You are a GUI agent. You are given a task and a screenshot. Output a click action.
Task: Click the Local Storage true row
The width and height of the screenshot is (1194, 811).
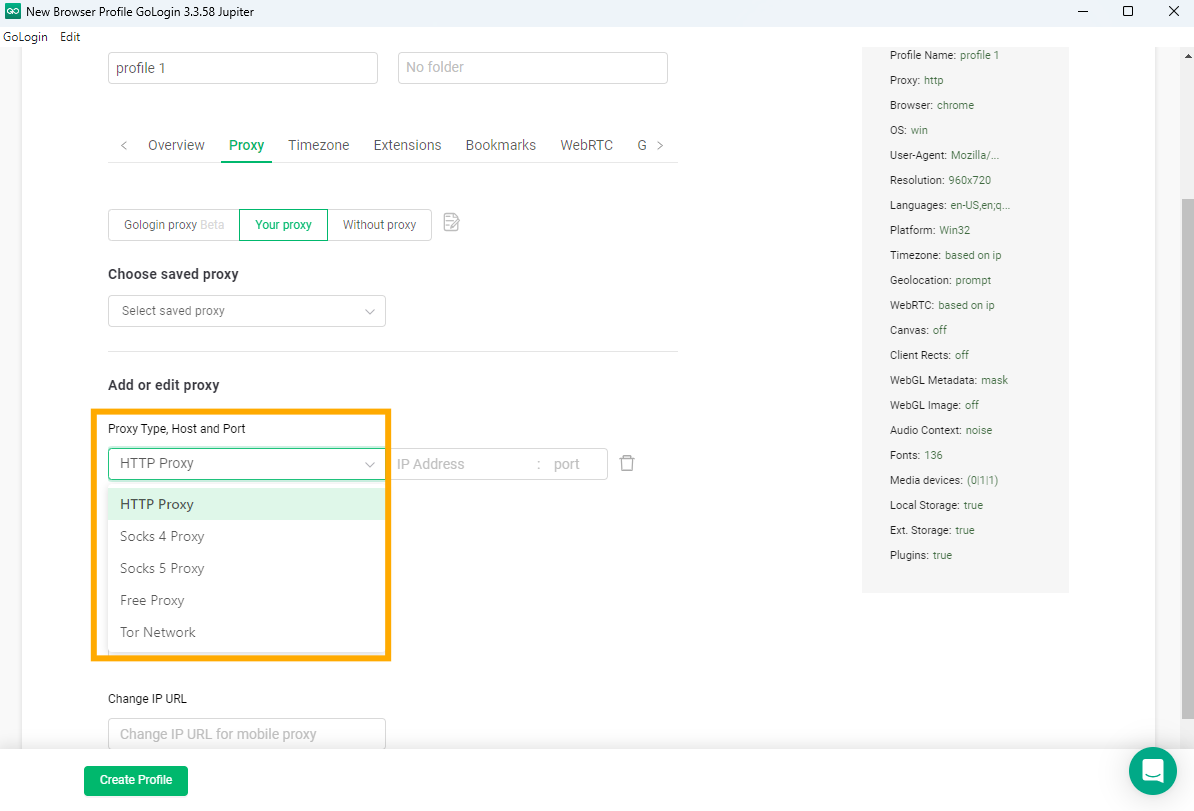[x=937, y=506]
